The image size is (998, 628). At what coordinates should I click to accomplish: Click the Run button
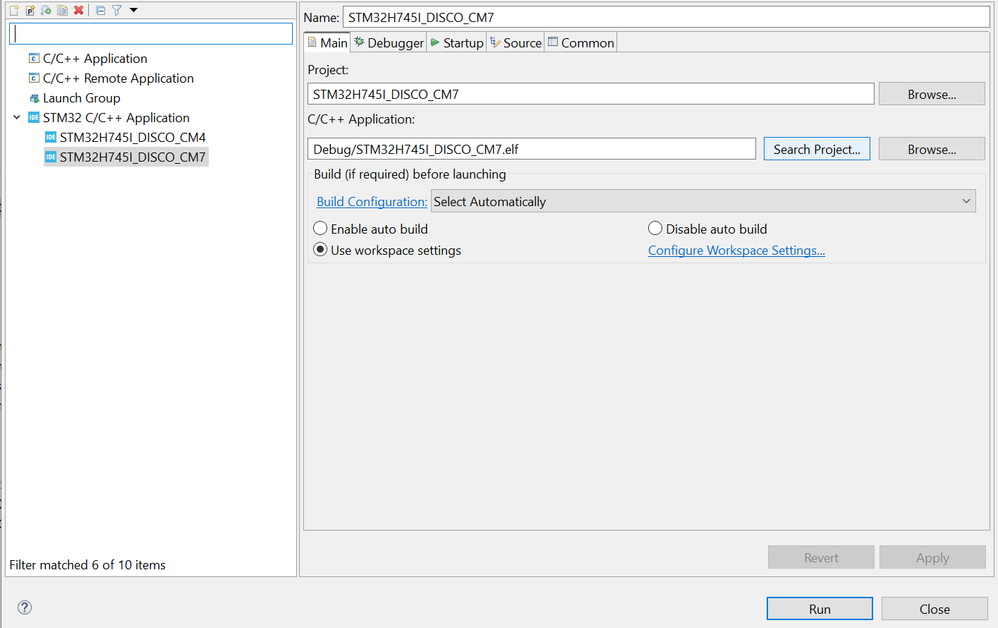pos(820,609)
